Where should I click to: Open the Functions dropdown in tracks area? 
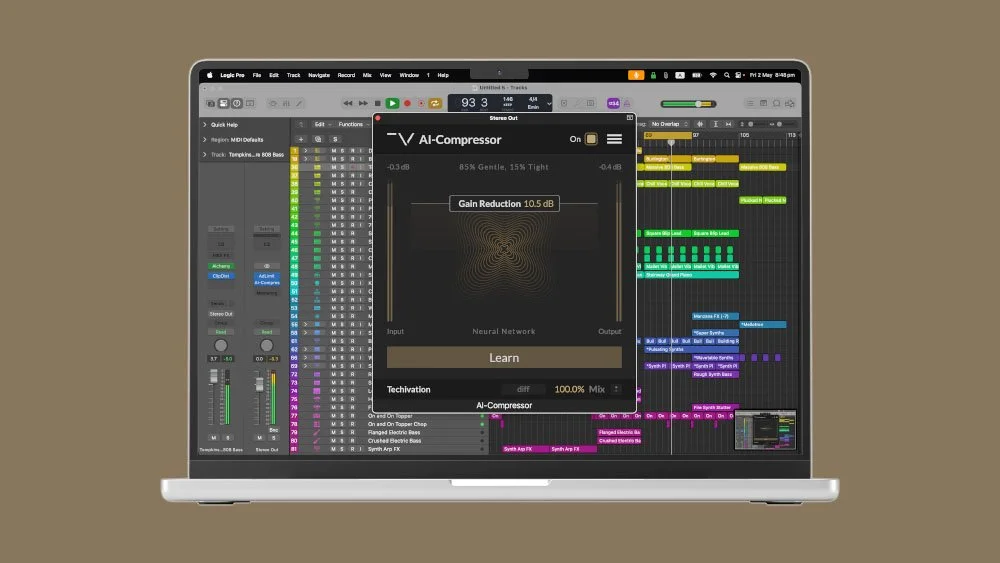pos(353,124)
